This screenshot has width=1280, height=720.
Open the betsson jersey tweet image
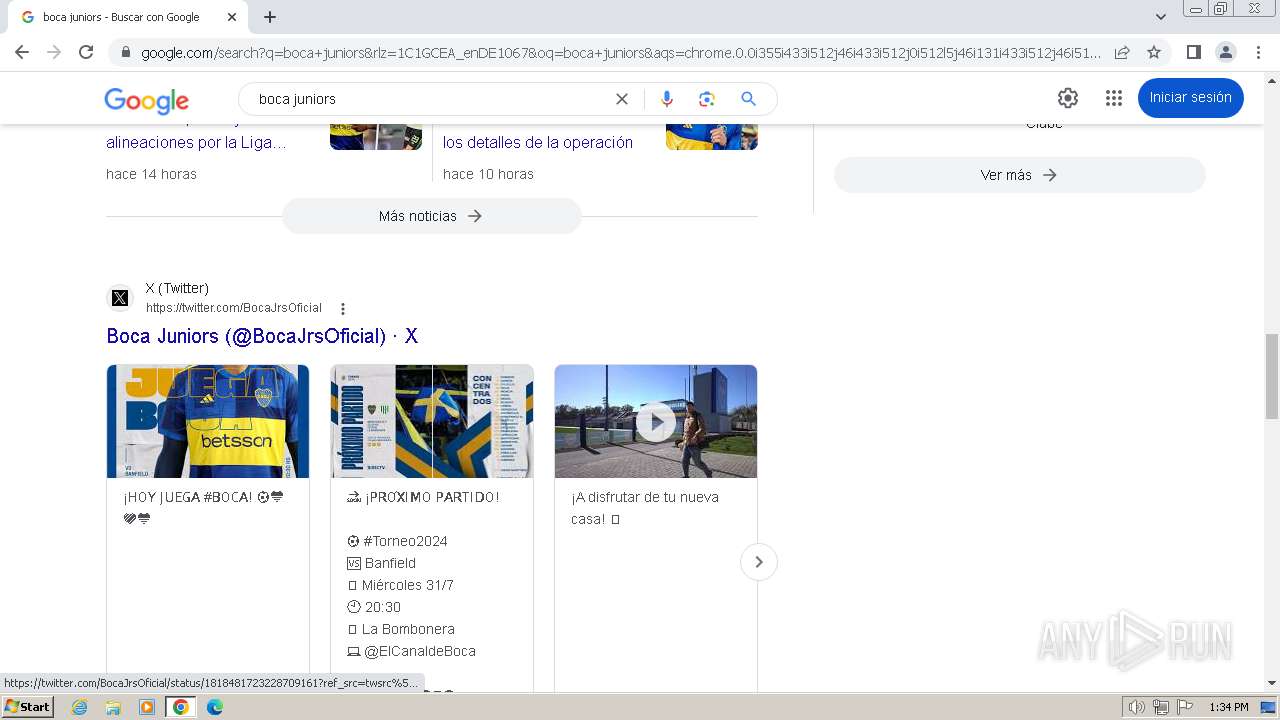click(x=208, y=421)
